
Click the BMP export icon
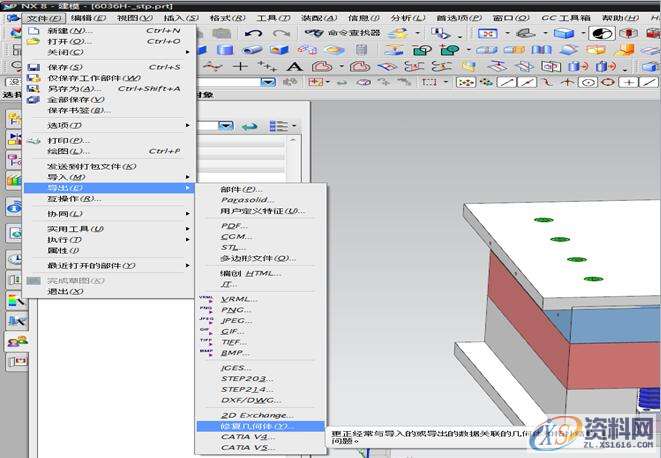[x=206, y=352]
